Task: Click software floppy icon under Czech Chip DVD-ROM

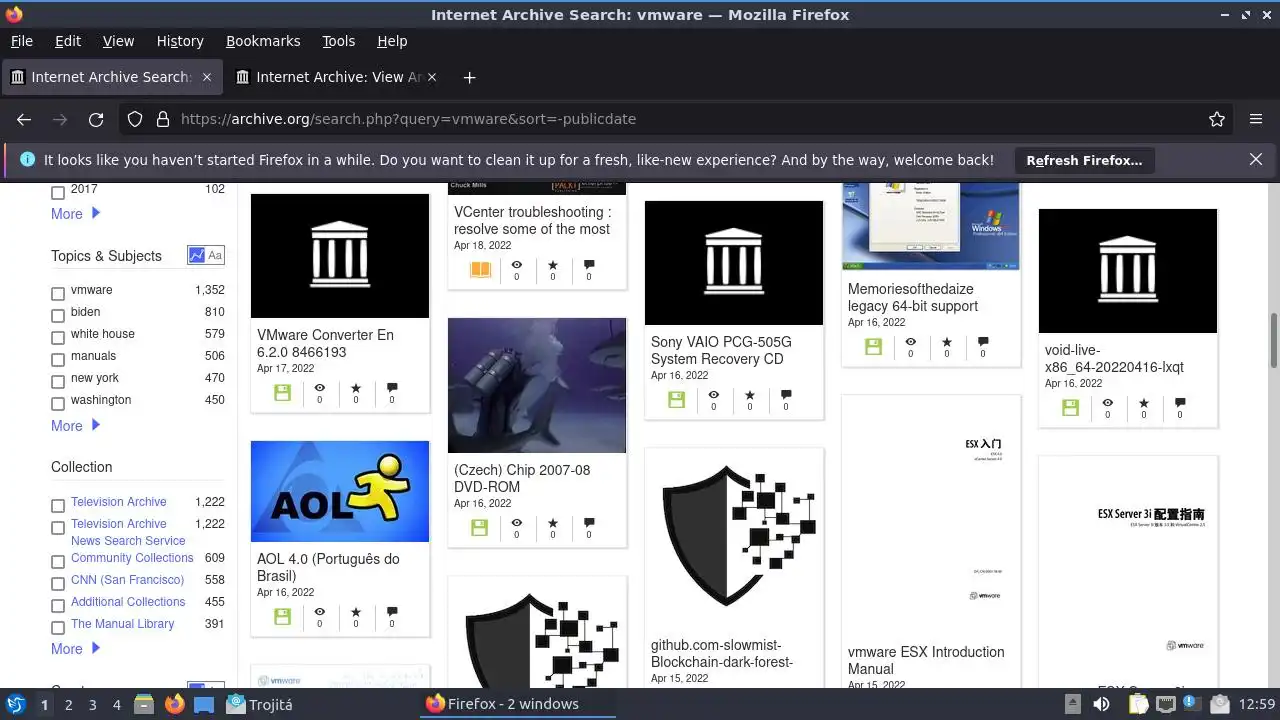Action: click(479, 528)
